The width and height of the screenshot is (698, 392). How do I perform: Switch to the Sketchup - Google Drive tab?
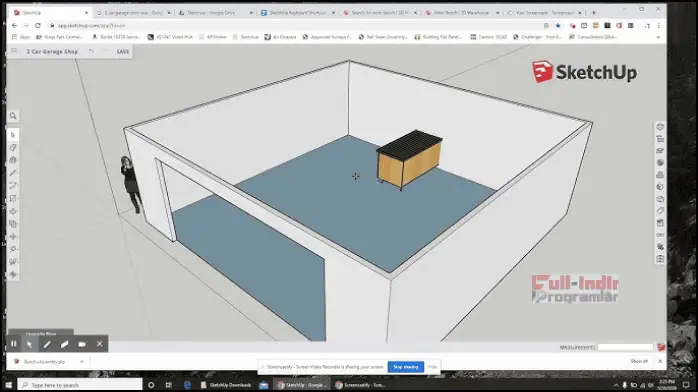click(215, 13)
